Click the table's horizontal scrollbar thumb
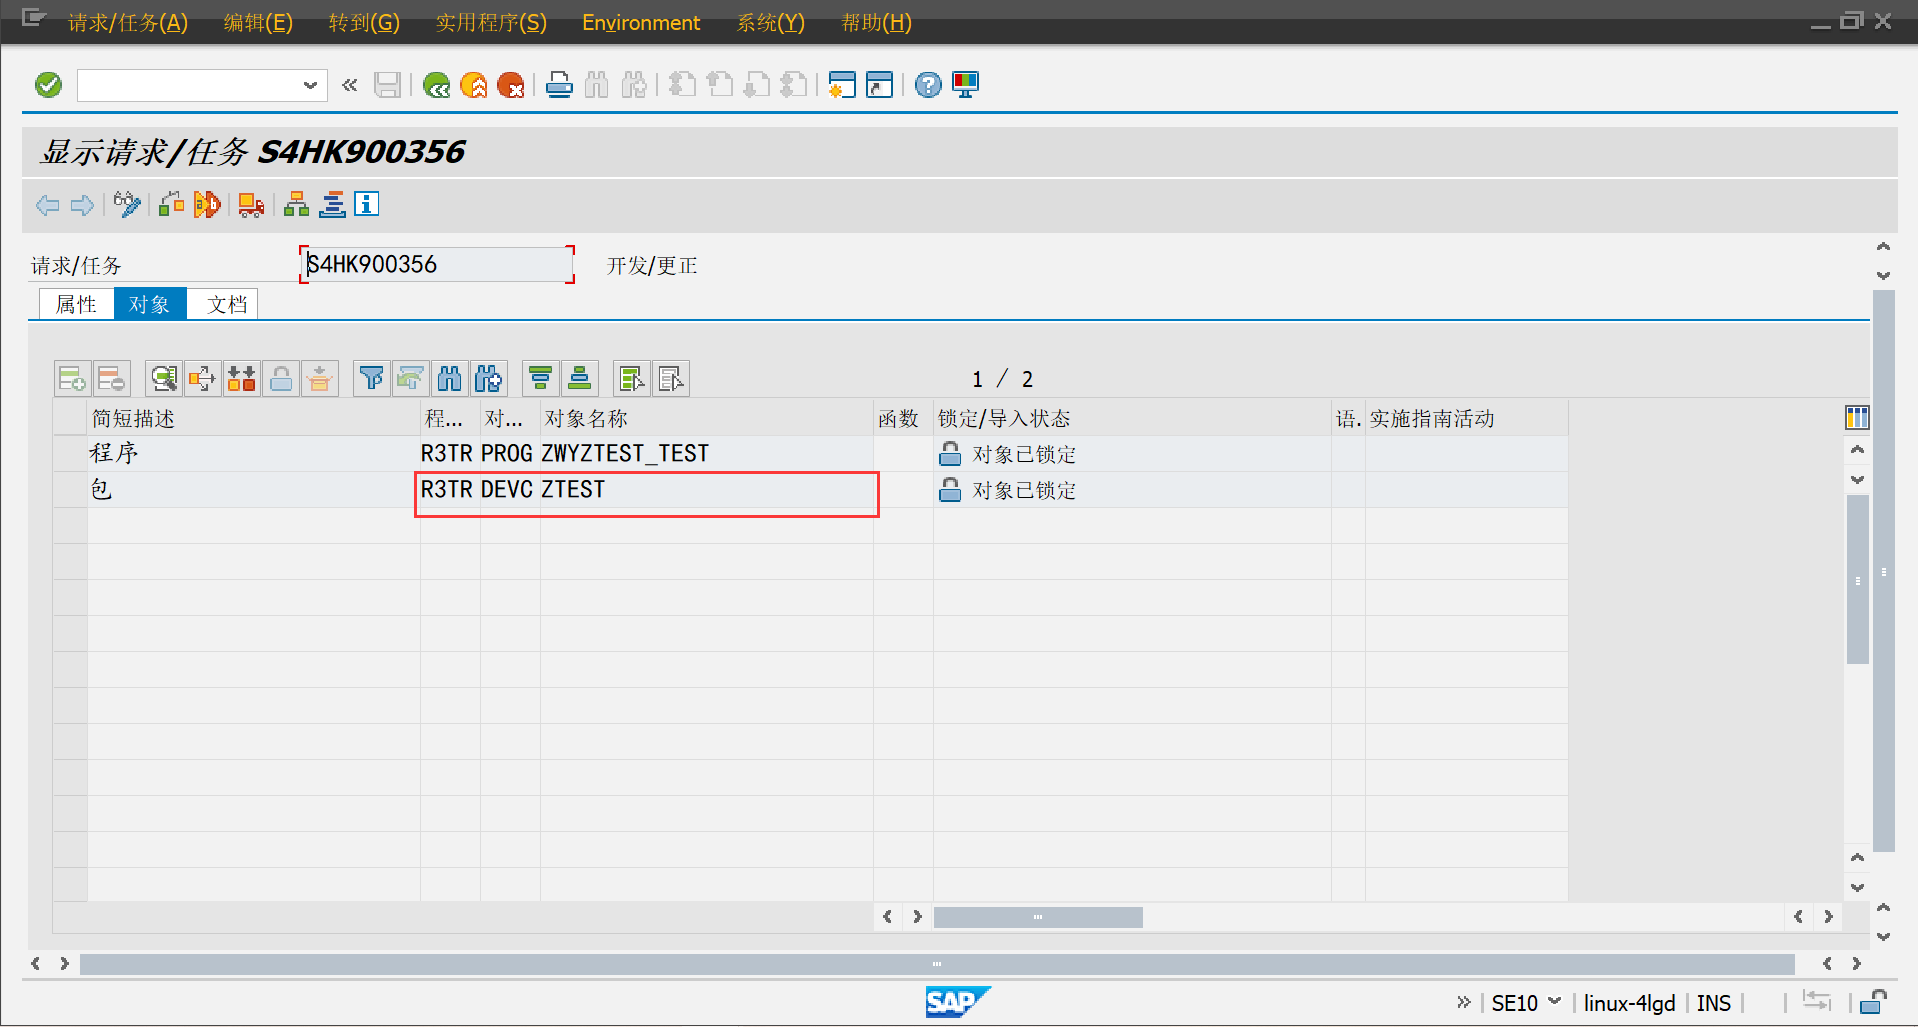 pos(1038,917)
